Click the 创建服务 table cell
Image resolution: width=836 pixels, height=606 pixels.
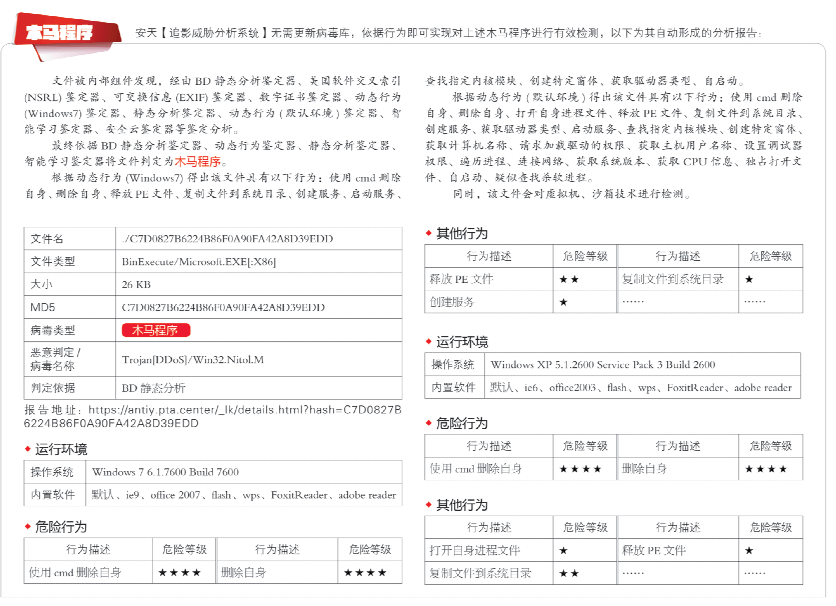pos(489,302)
